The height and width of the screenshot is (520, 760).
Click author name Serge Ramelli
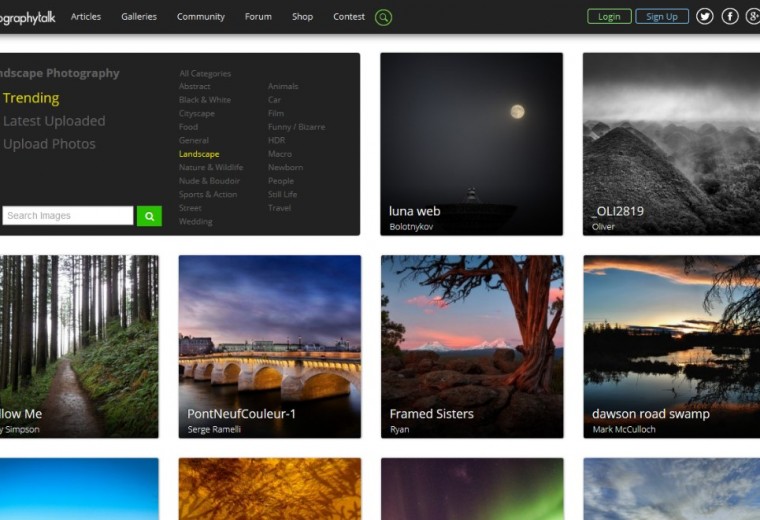[x=214, y=429]
